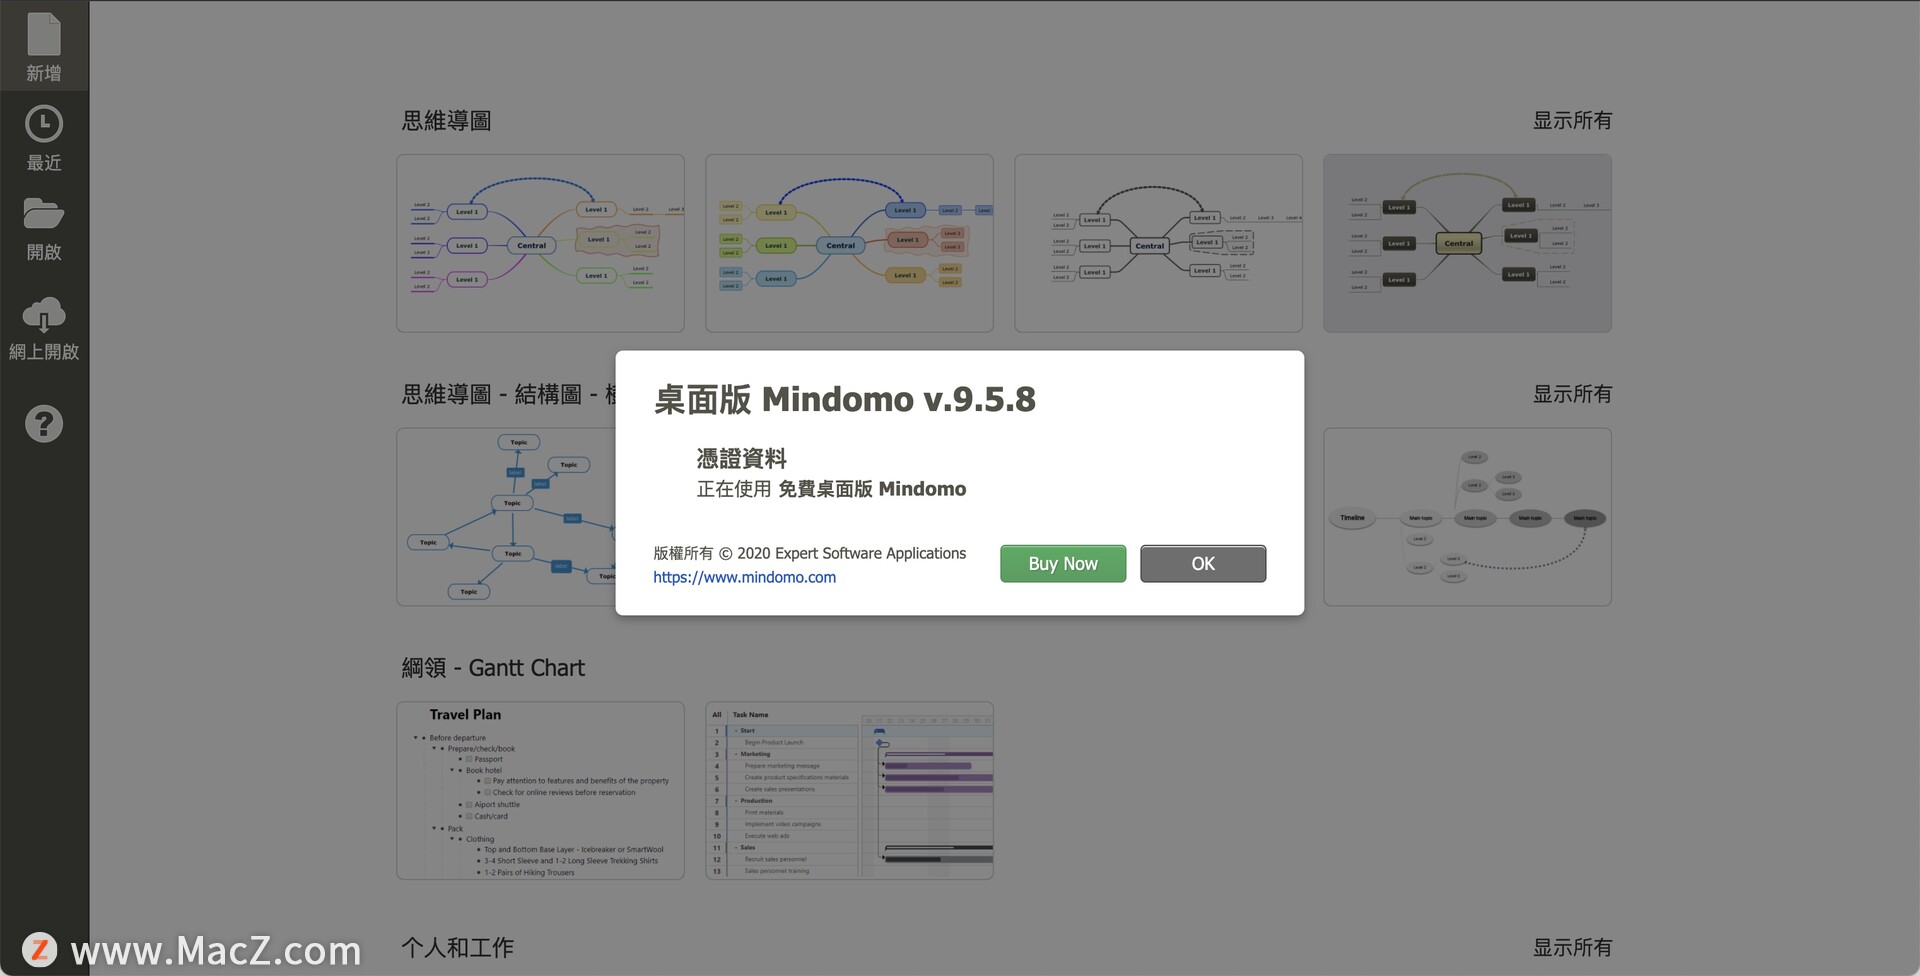Click 显示所有 beside 个人和工作 heading

1572,948
